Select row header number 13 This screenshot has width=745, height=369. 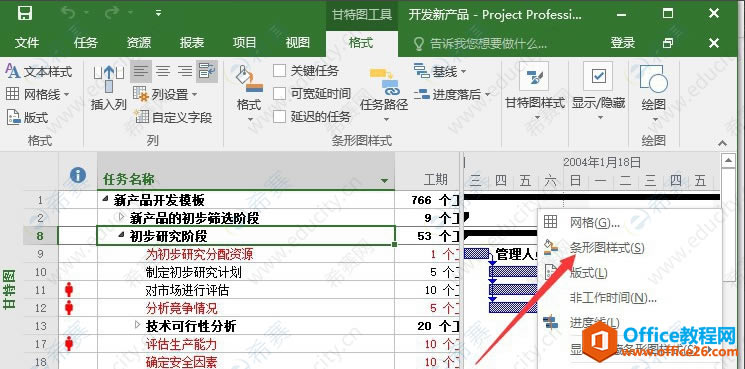[x=40, y=326]
